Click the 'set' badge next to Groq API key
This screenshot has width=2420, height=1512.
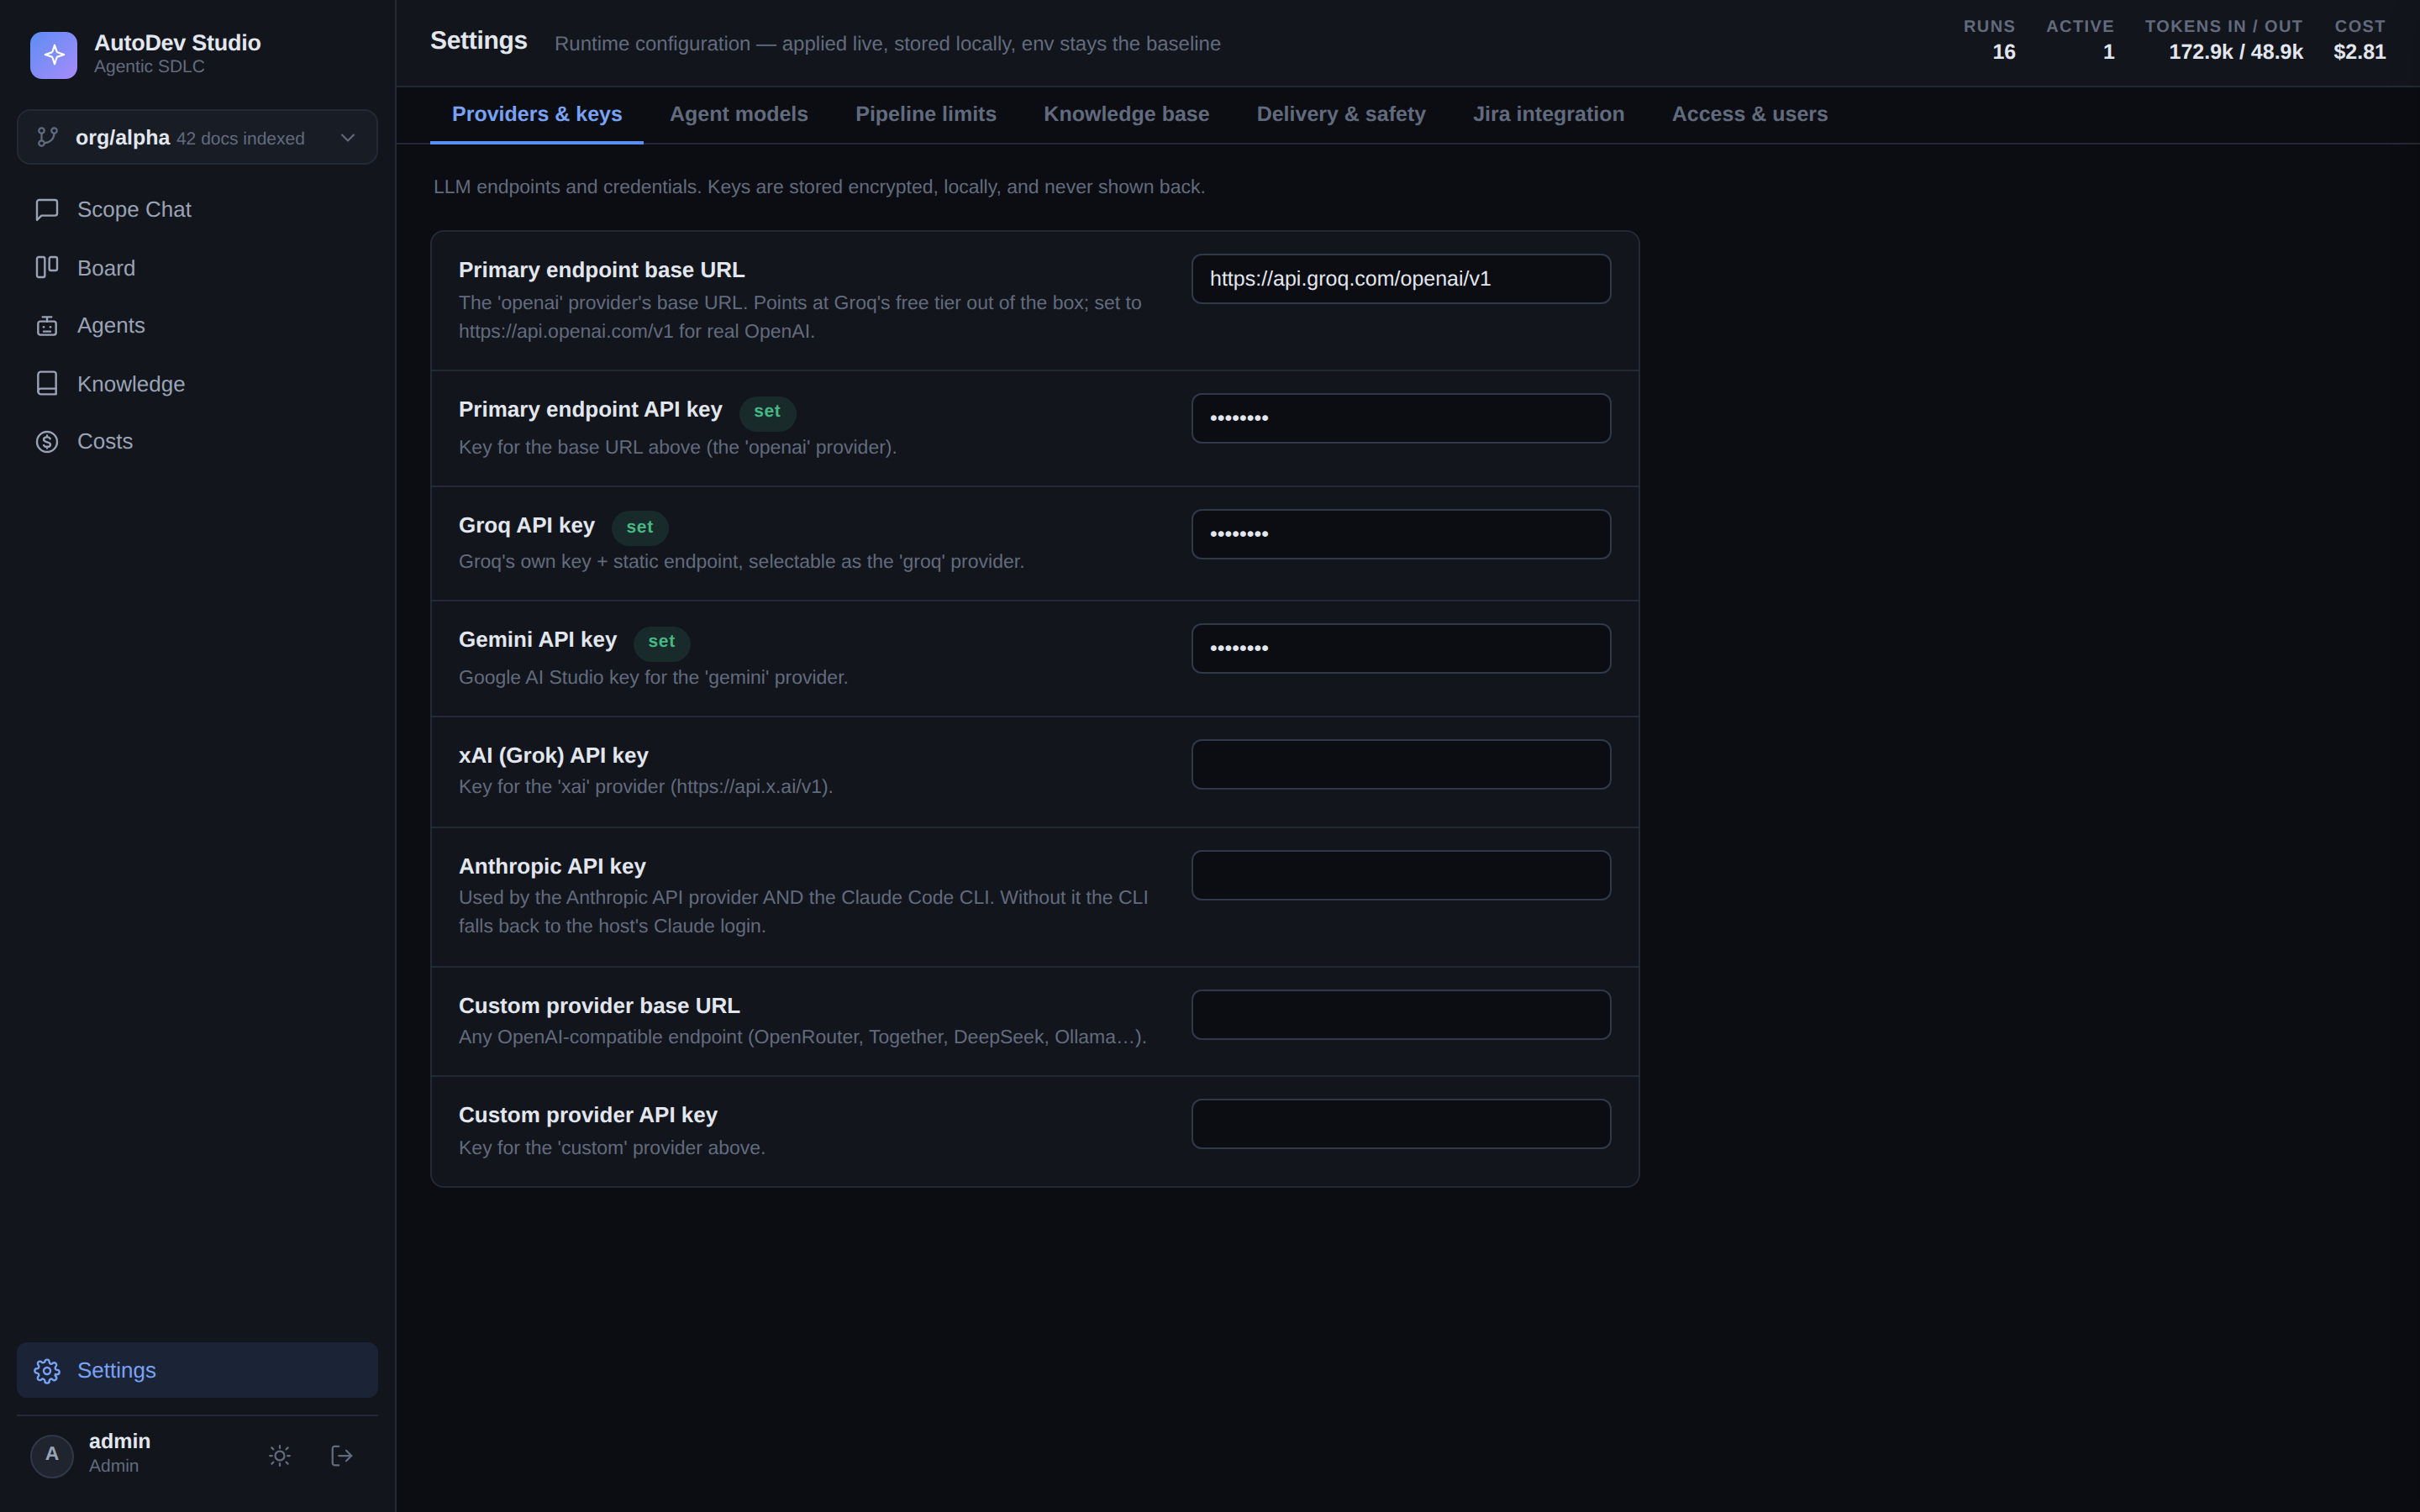(x=640, y=527)
